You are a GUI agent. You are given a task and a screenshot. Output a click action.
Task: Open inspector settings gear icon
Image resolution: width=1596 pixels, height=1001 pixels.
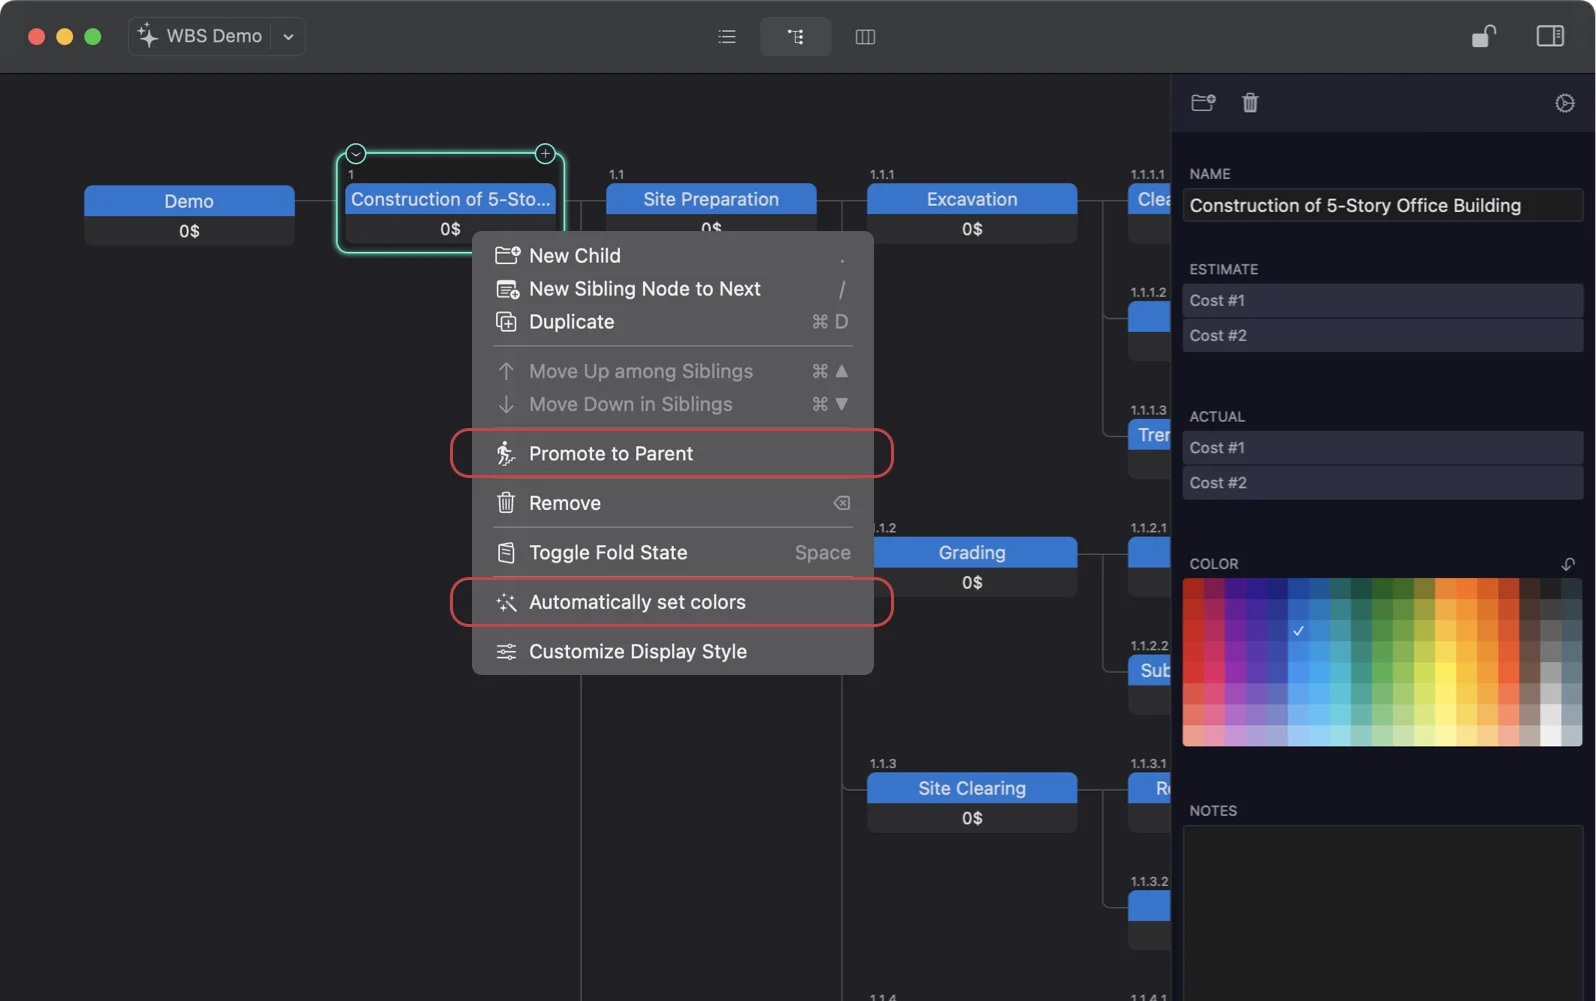1564,103
